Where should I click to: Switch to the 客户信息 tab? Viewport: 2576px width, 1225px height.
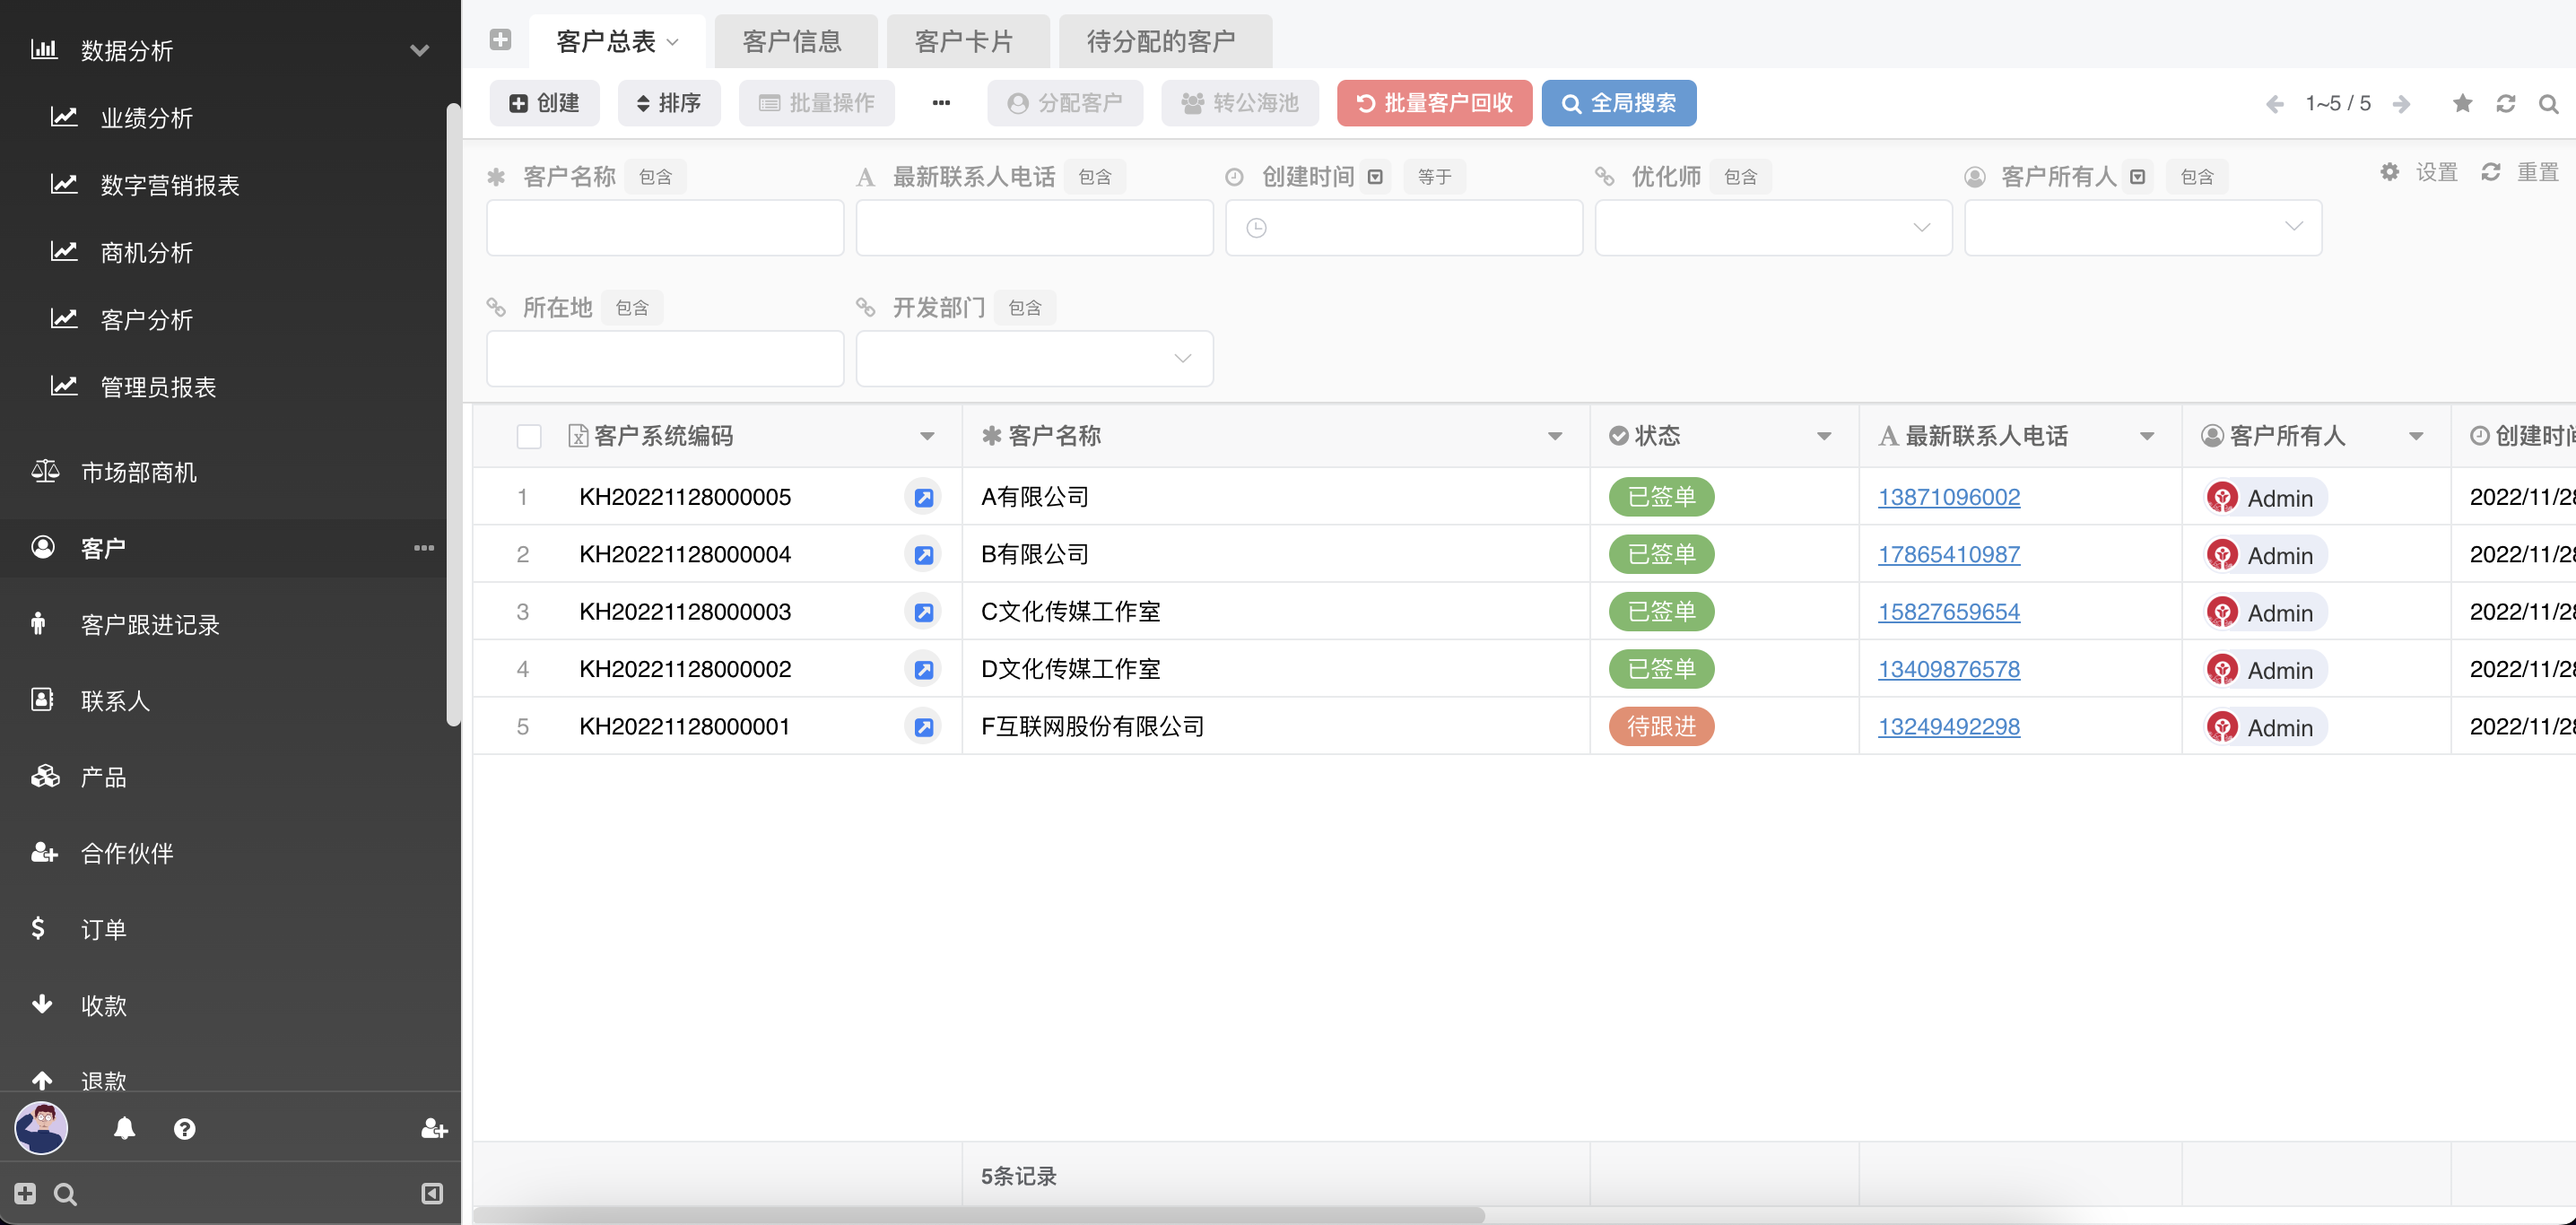click(x=795, y=41)
